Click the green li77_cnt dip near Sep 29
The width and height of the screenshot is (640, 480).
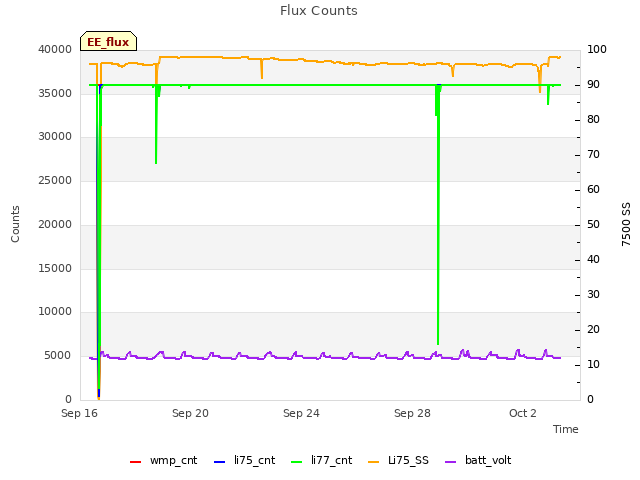pyautogui.click(x=438, y=215)
